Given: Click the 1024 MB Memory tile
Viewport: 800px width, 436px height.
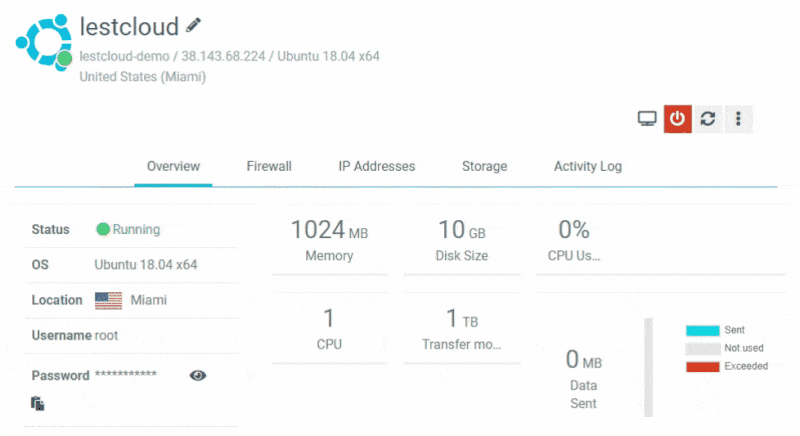Looking at the screenshot, I should click(x=330, y=240).
